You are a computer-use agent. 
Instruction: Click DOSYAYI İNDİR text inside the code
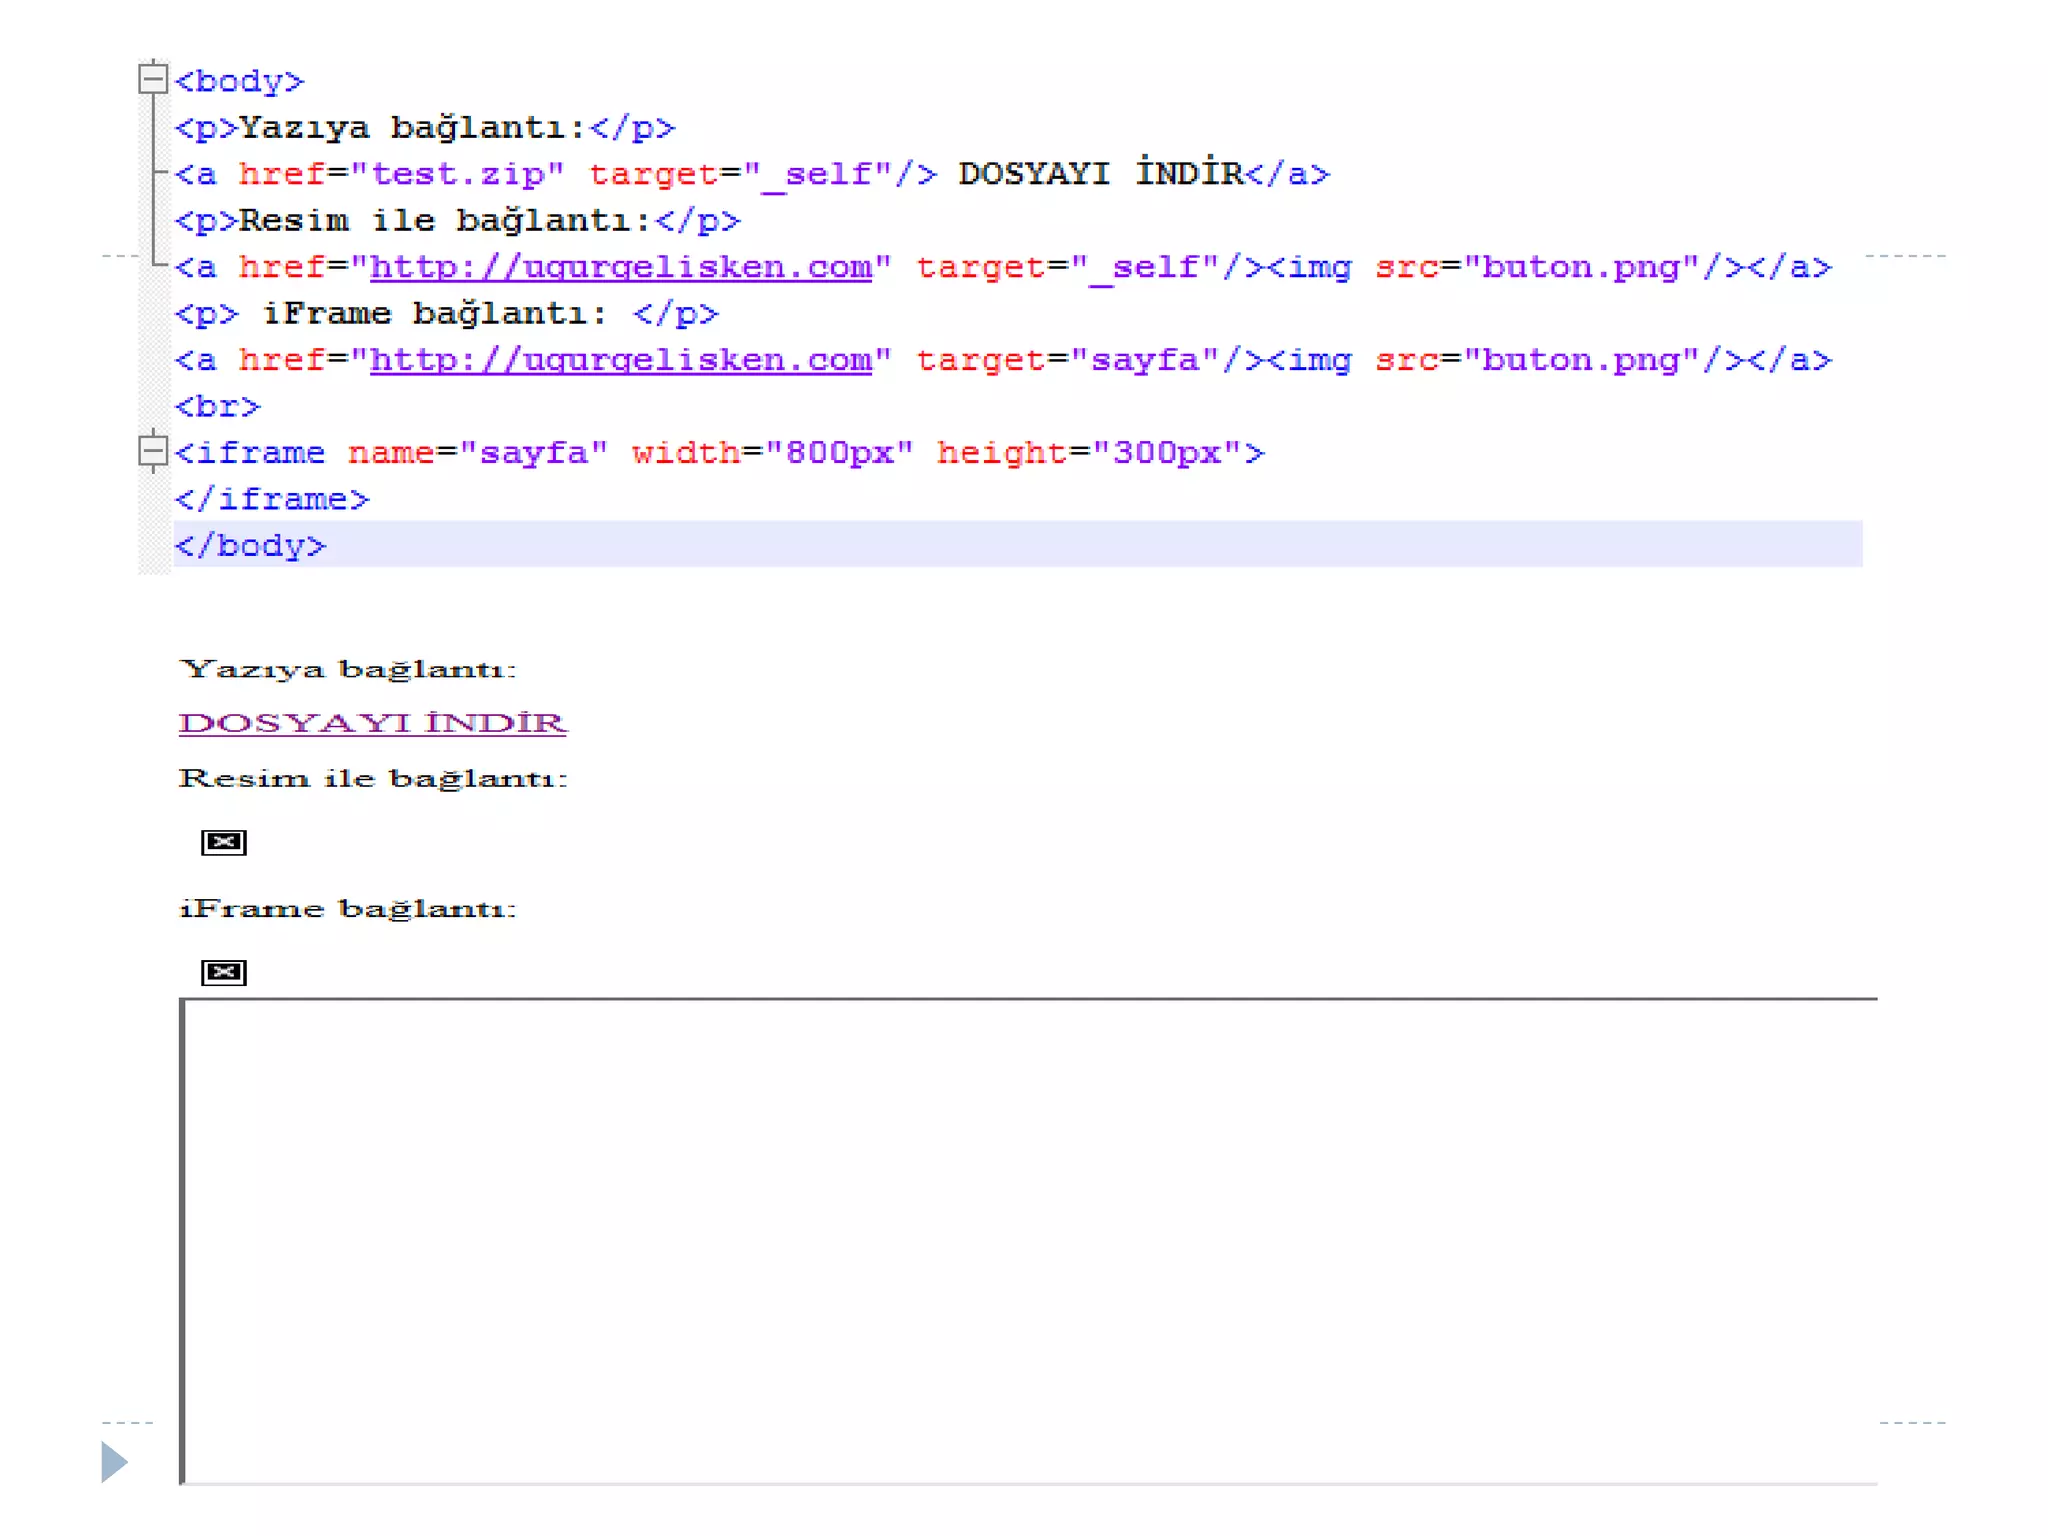pyautogui.click(x=1100, y=174)
